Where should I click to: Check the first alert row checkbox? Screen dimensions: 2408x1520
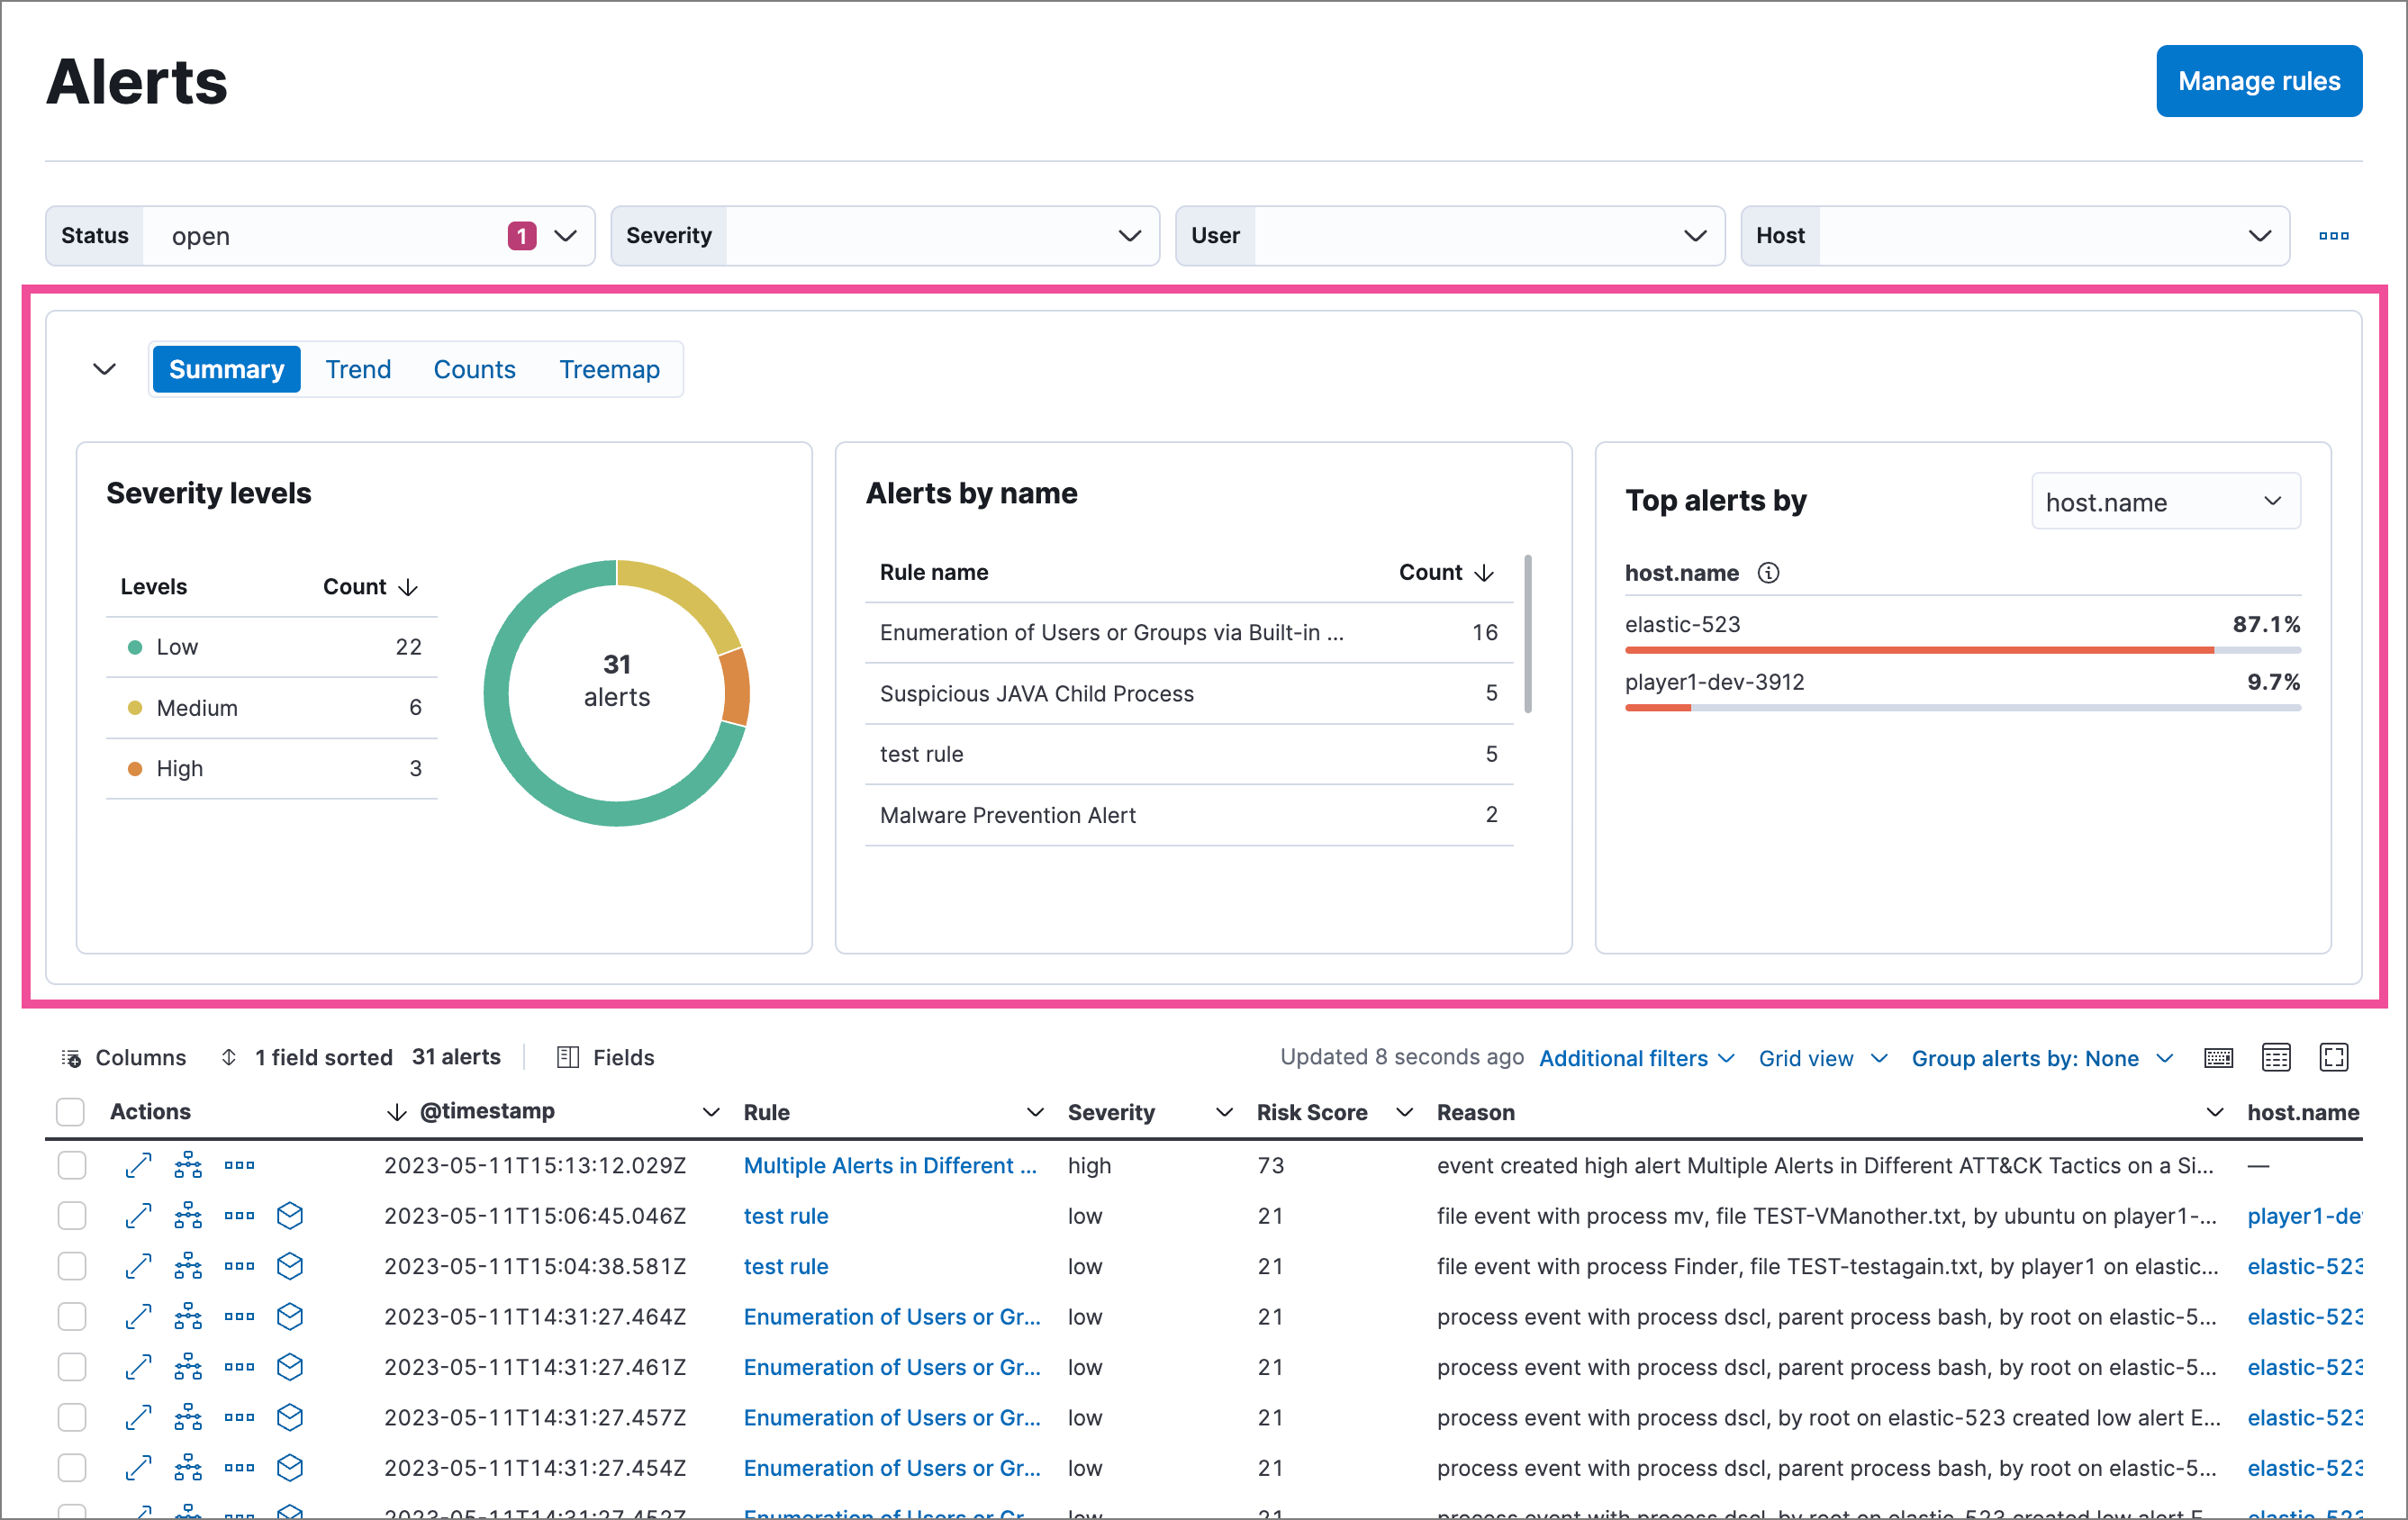click(67, 1164)
